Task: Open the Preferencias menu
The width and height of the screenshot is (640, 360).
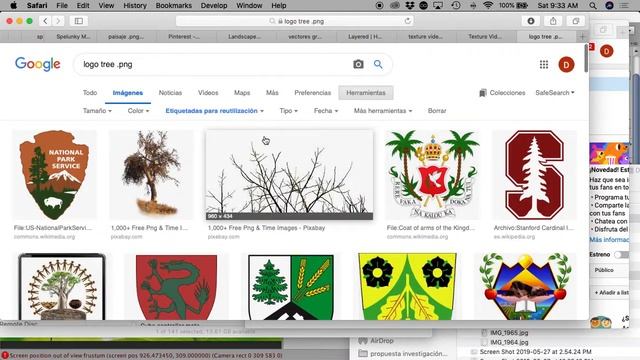Action: click(313, 93)
